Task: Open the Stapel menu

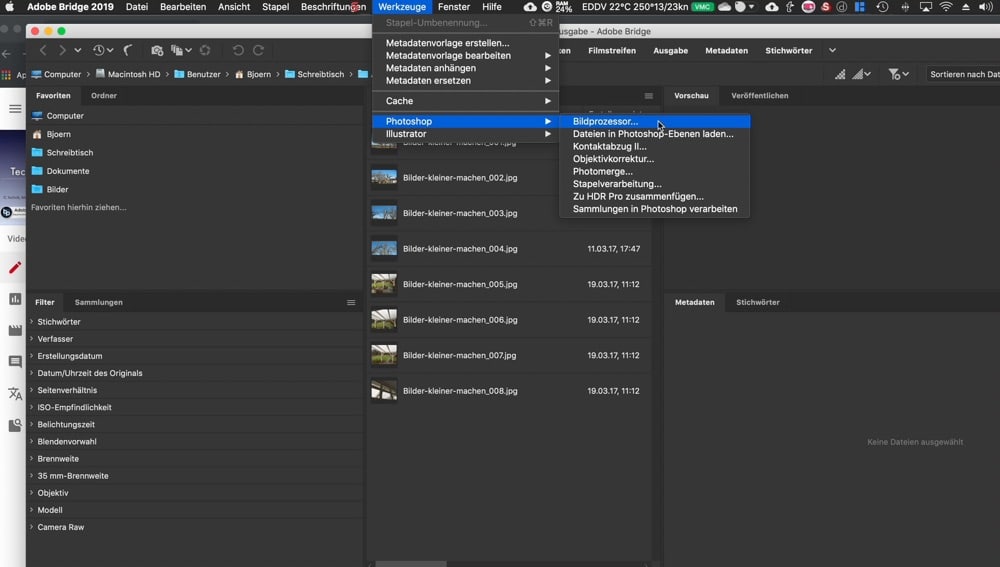Action: coord(276,7)
